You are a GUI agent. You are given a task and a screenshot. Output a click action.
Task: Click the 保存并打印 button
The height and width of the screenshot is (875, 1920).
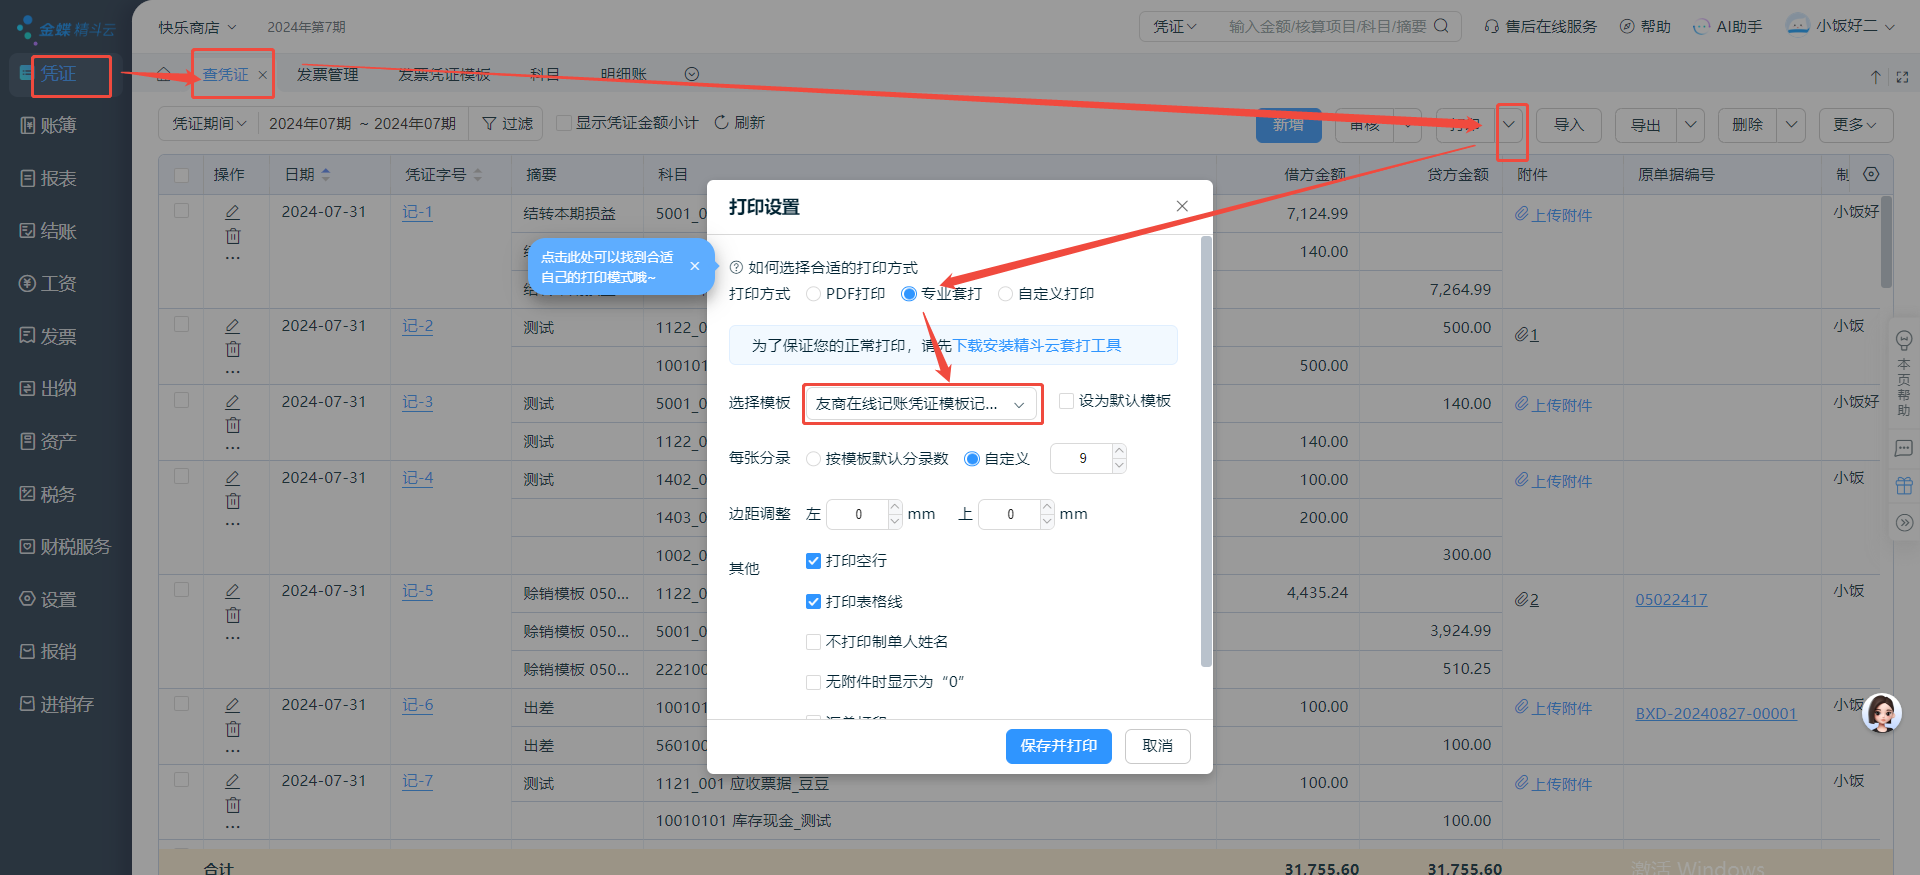tap(1058, 746)
